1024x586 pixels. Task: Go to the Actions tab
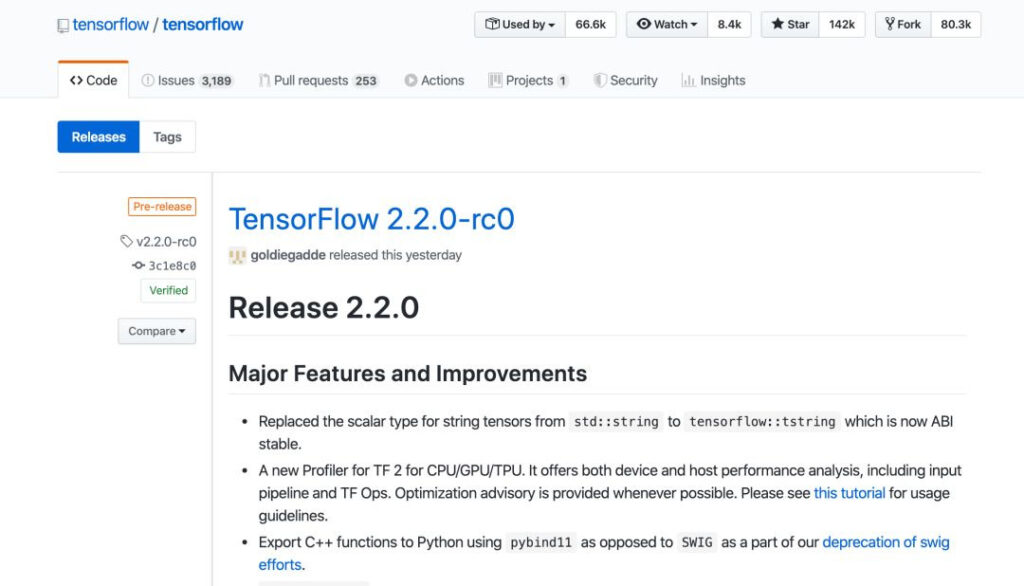[x=434, y=81]
